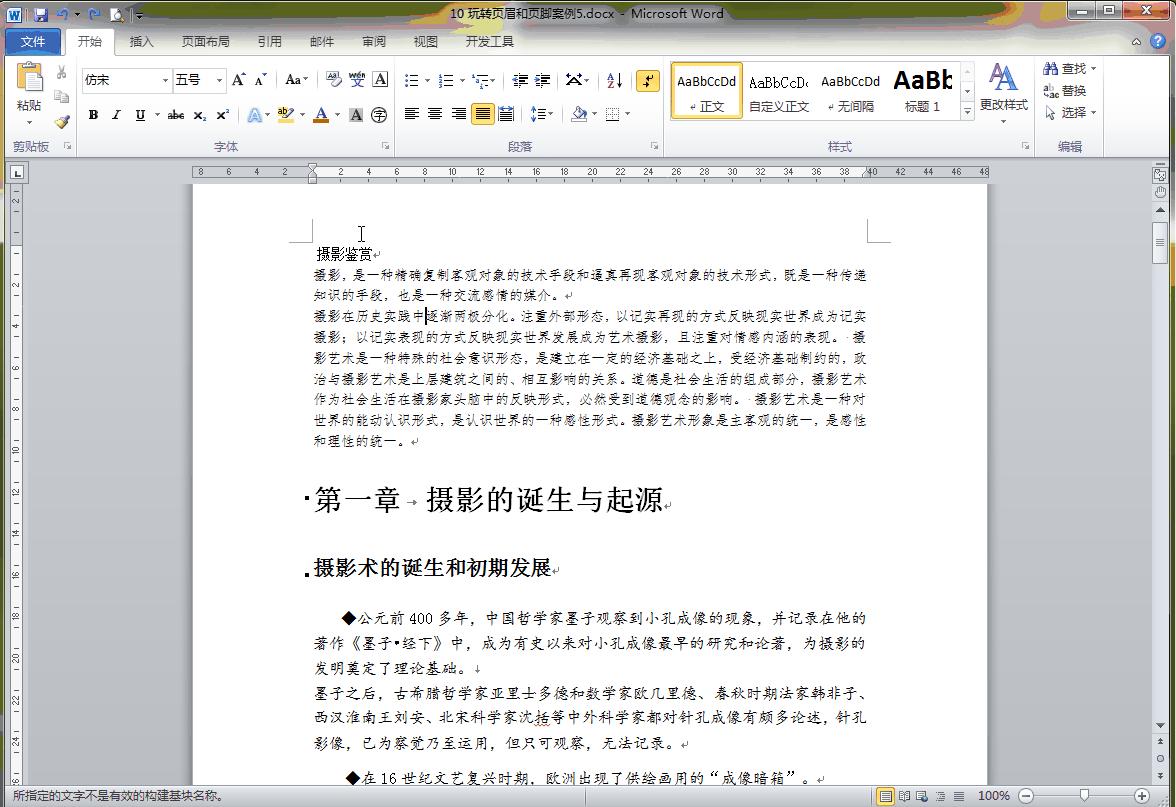
Task: Click the Sort A-Z icon
Action: coord(614,80)
